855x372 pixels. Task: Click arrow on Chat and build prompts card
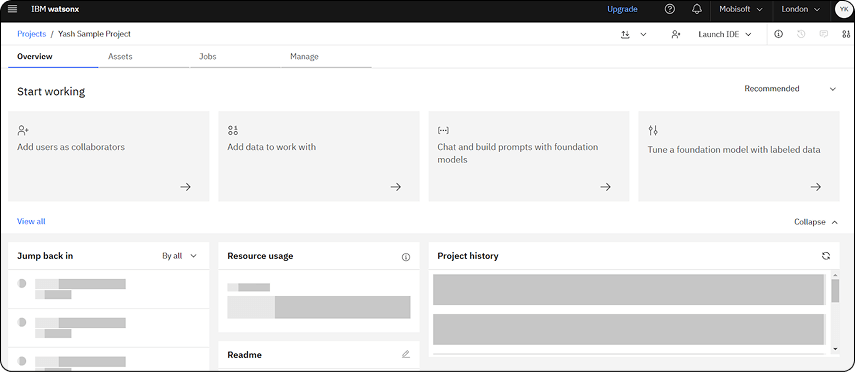[x=605, y=187]
